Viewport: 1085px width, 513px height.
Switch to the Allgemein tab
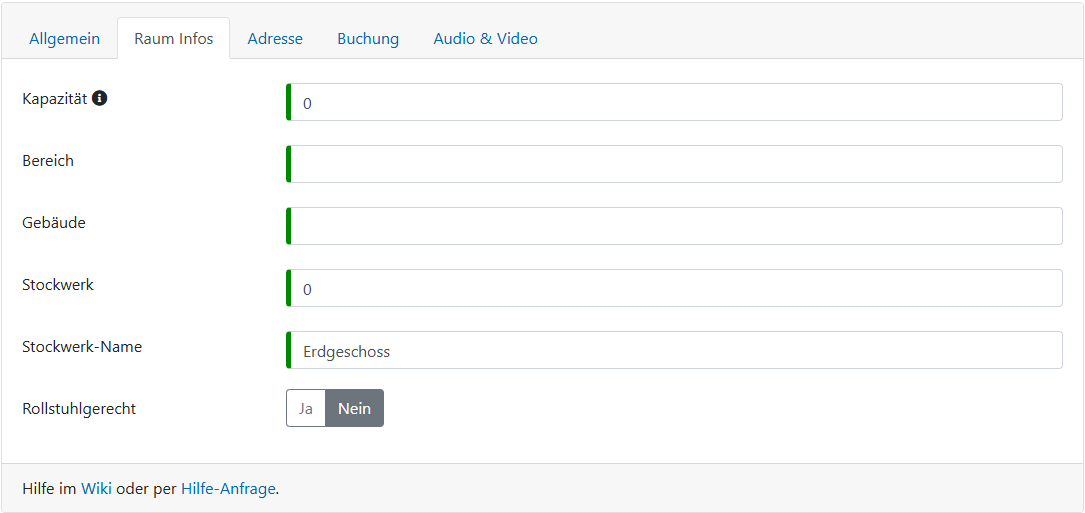click(64, 39)
